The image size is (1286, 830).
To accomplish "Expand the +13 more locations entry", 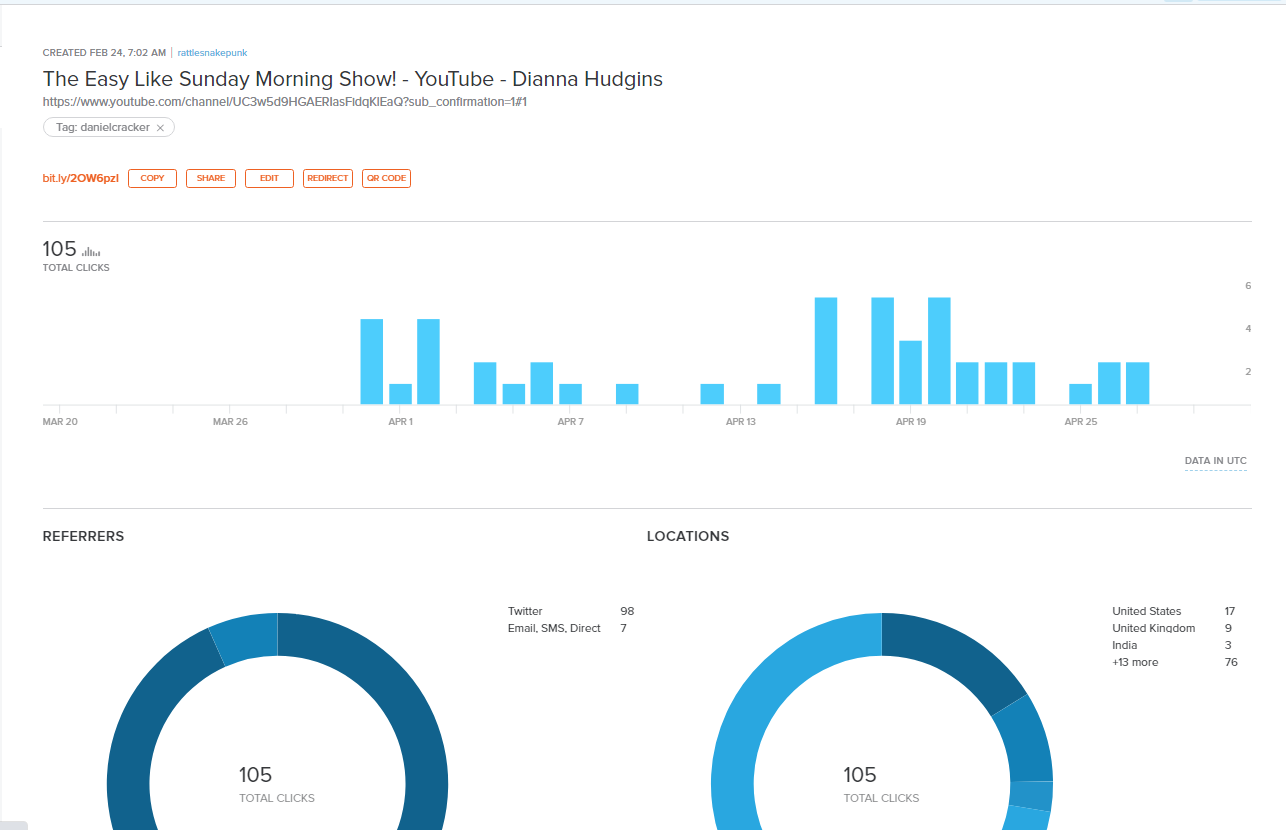I will click(1175, 662).
